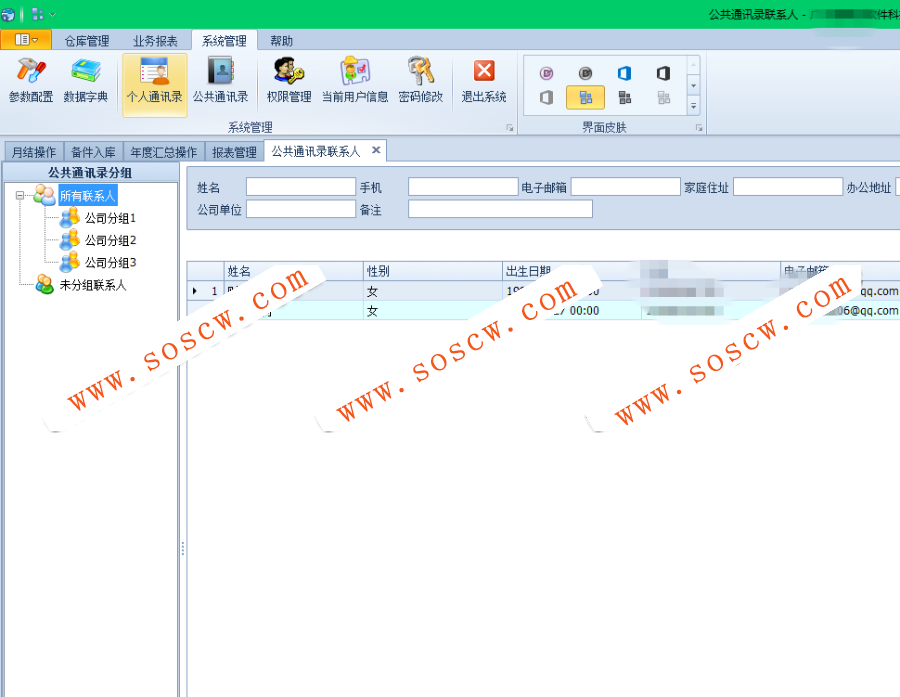This screenshot has width=900, height=697.
Task: Apply the black Office skin
Action: coord(664,73)
